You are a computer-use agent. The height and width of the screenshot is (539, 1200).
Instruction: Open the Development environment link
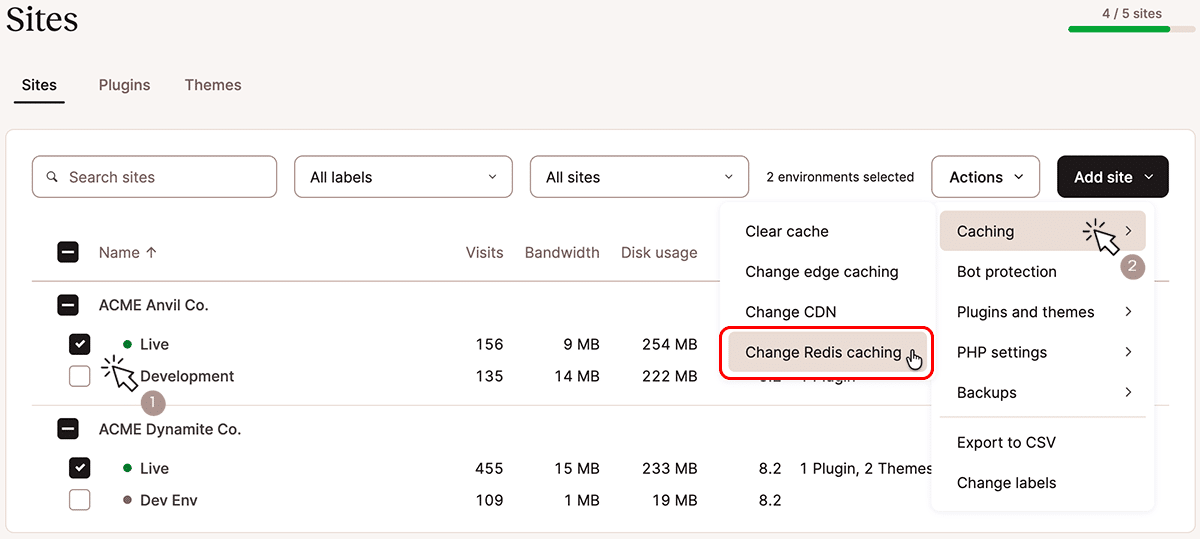tap(187, 376)
